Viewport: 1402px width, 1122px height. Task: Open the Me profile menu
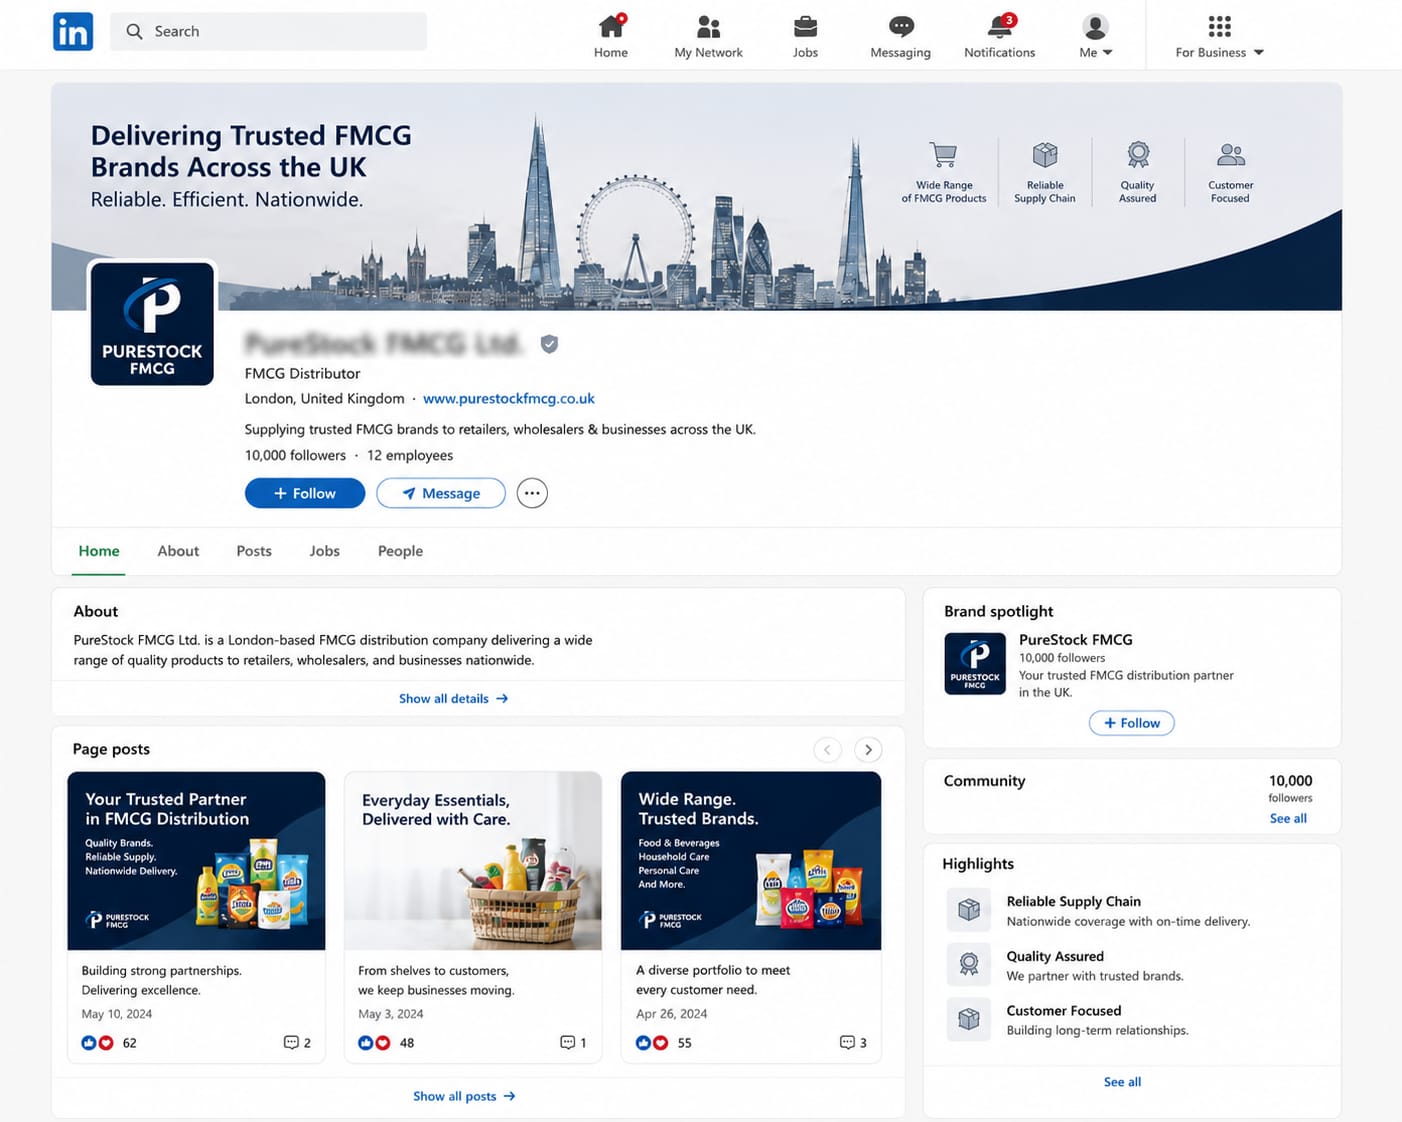[1096, 36]
